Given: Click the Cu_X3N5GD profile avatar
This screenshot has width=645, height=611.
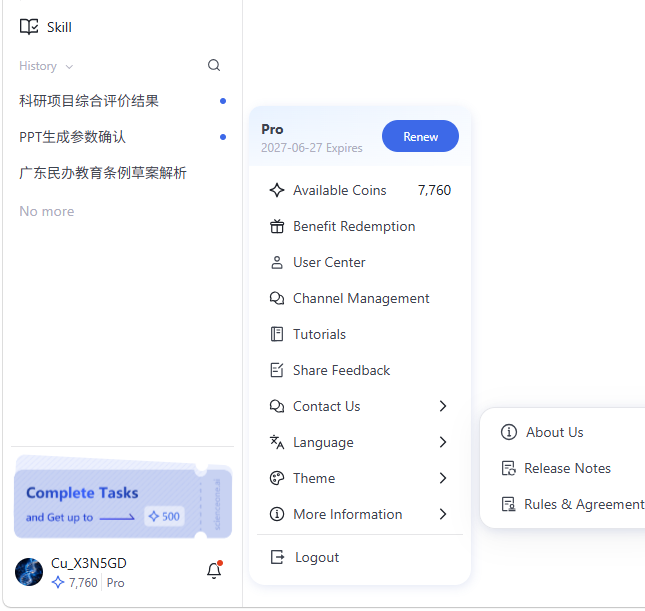Looking at the screenshot, I should click(29, 572).
